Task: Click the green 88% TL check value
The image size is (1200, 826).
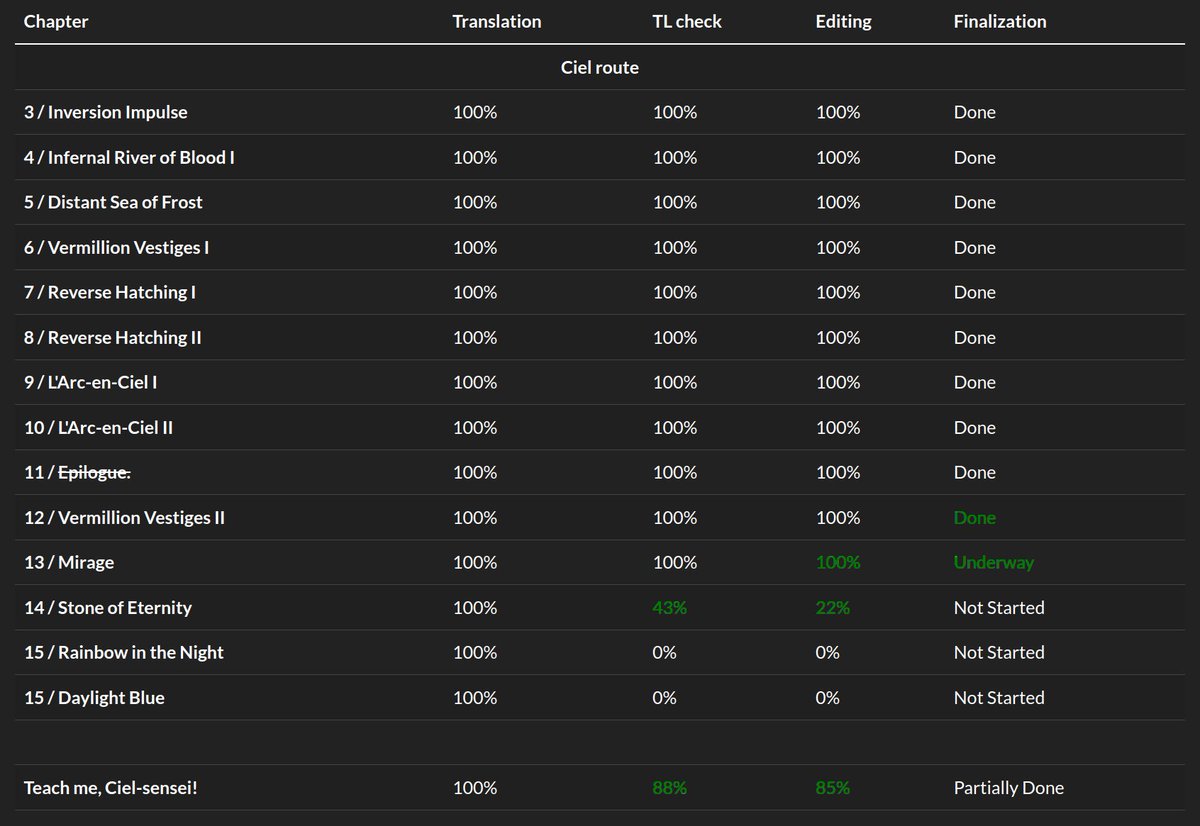Action: point(670,787)
